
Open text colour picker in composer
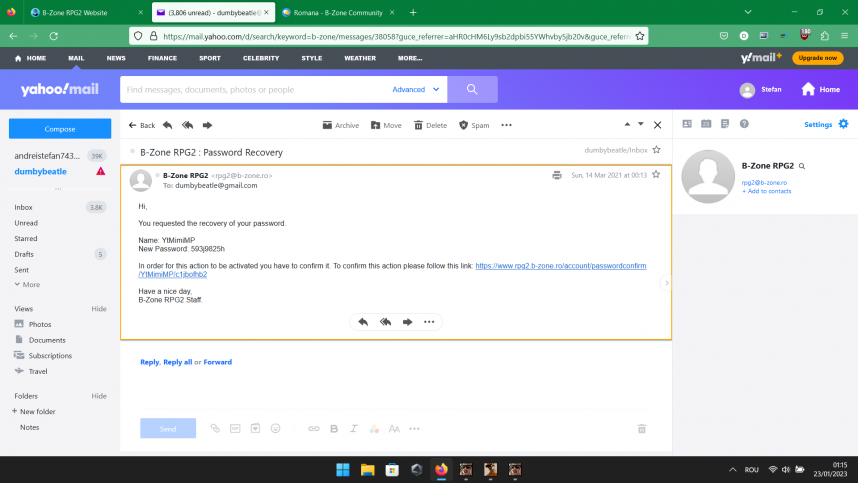(x=374, y=429)
